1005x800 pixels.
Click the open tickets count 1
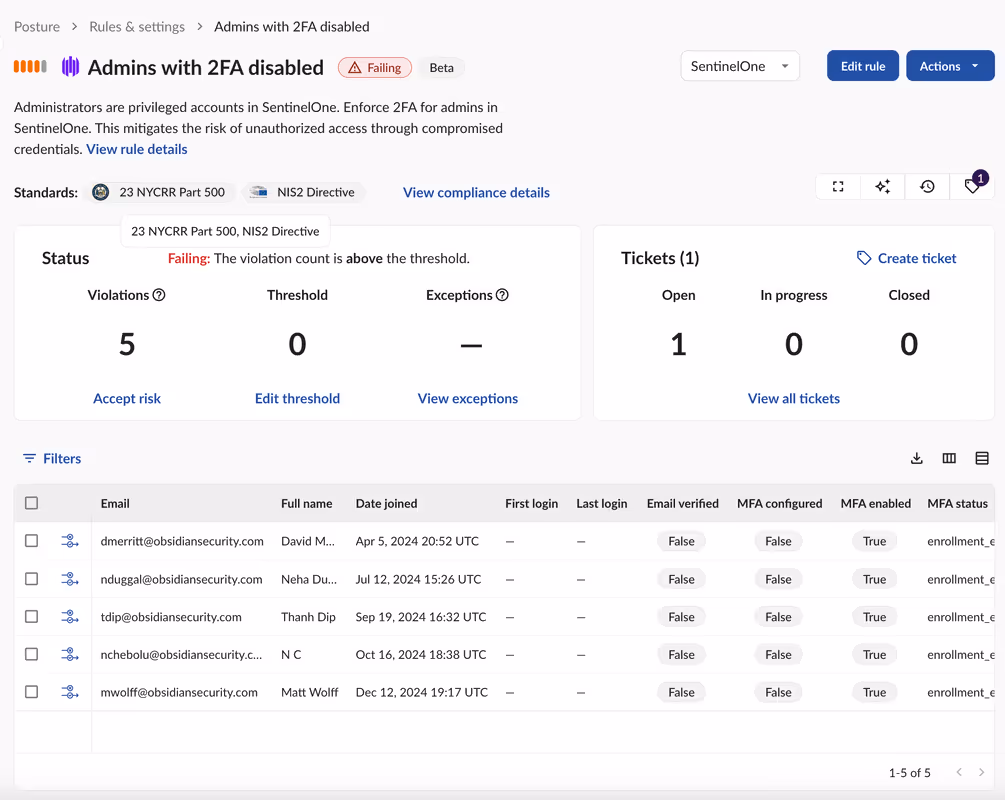679,344
